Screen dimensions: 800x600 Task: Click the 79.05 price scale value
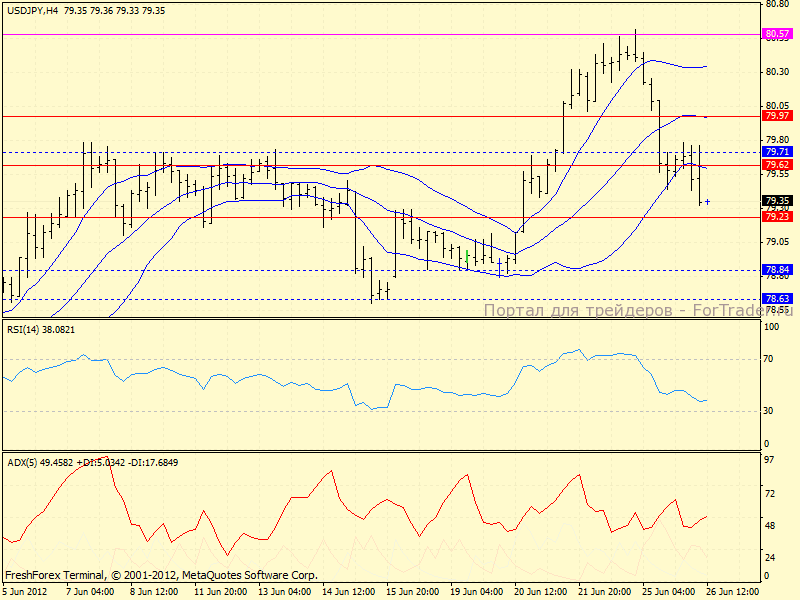(777, 241)
